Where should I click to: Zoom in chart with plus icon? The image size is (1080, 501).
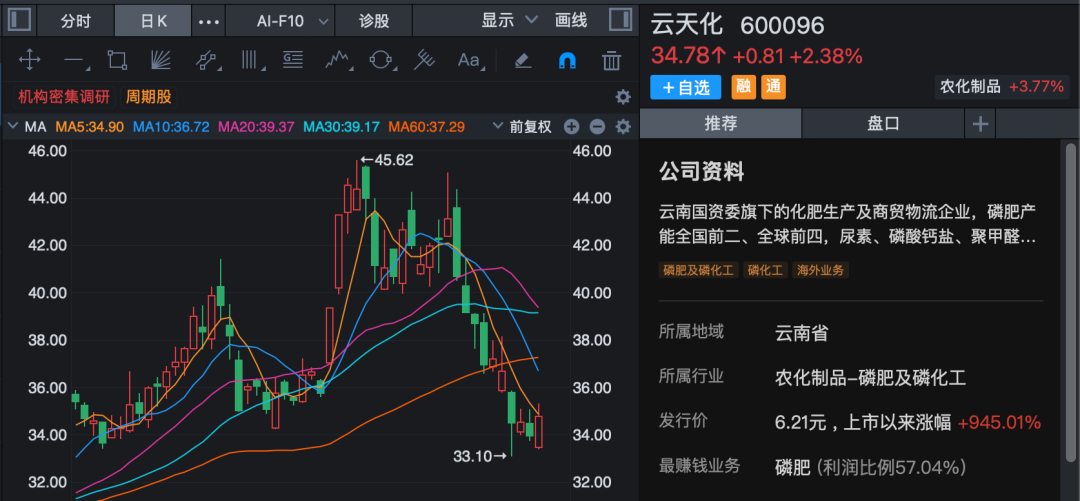tap(572, 127)
